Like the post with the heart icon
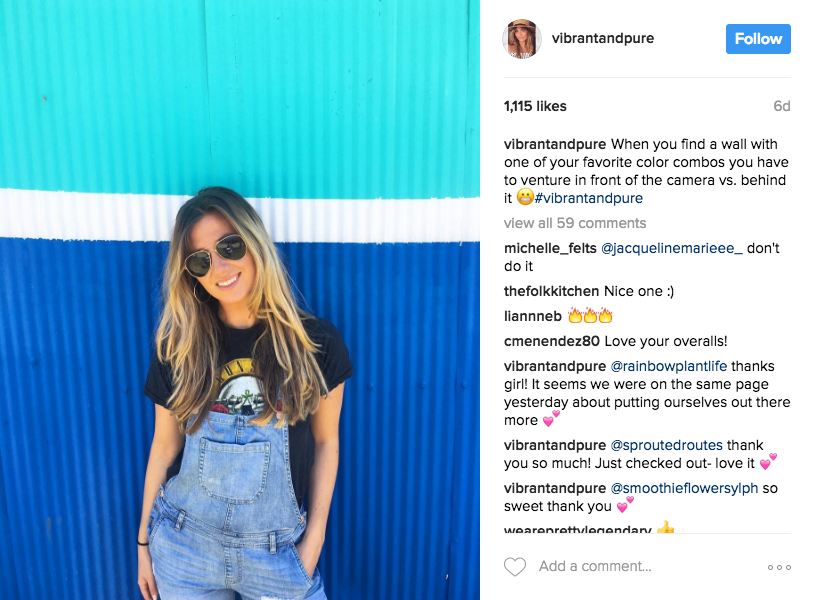The height and width of the screenshot is (600, 815). click(x=515, y=566)
